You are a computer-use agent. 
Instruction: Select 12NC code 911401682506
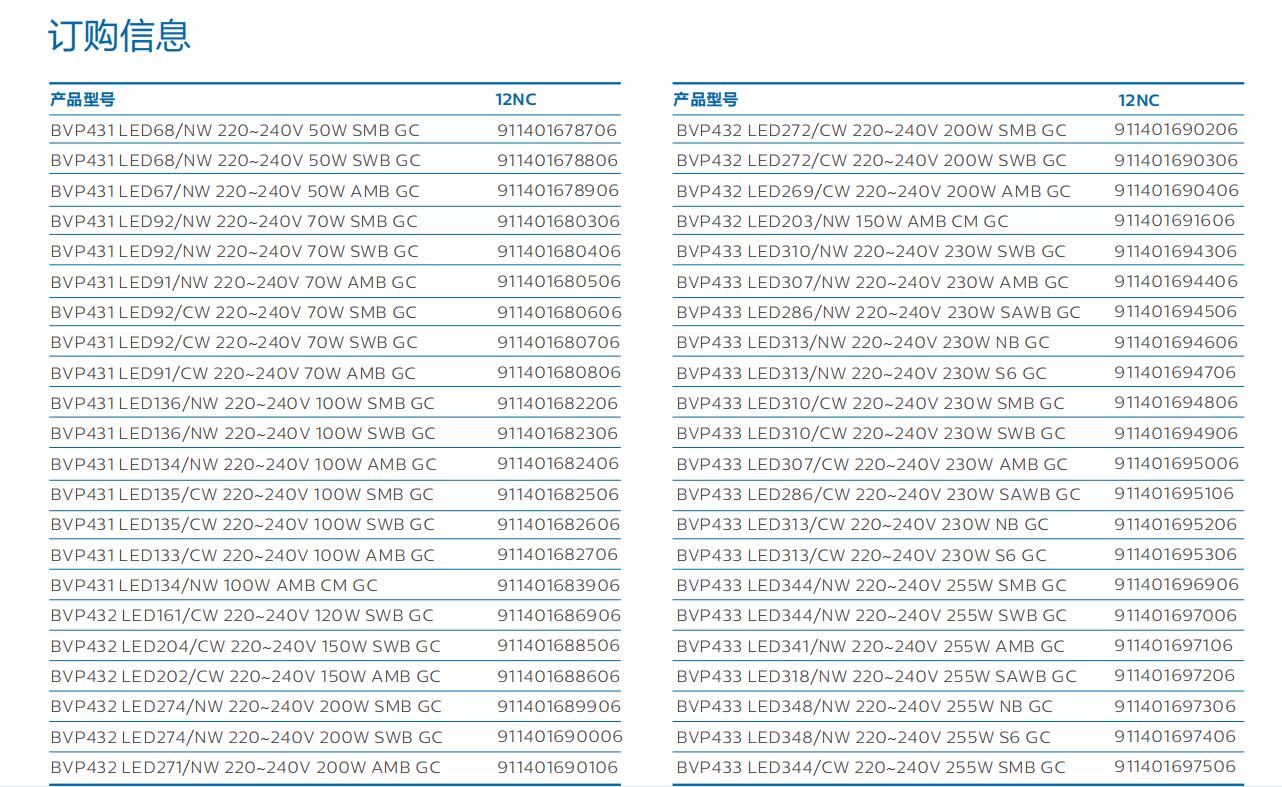pos(557,494)
